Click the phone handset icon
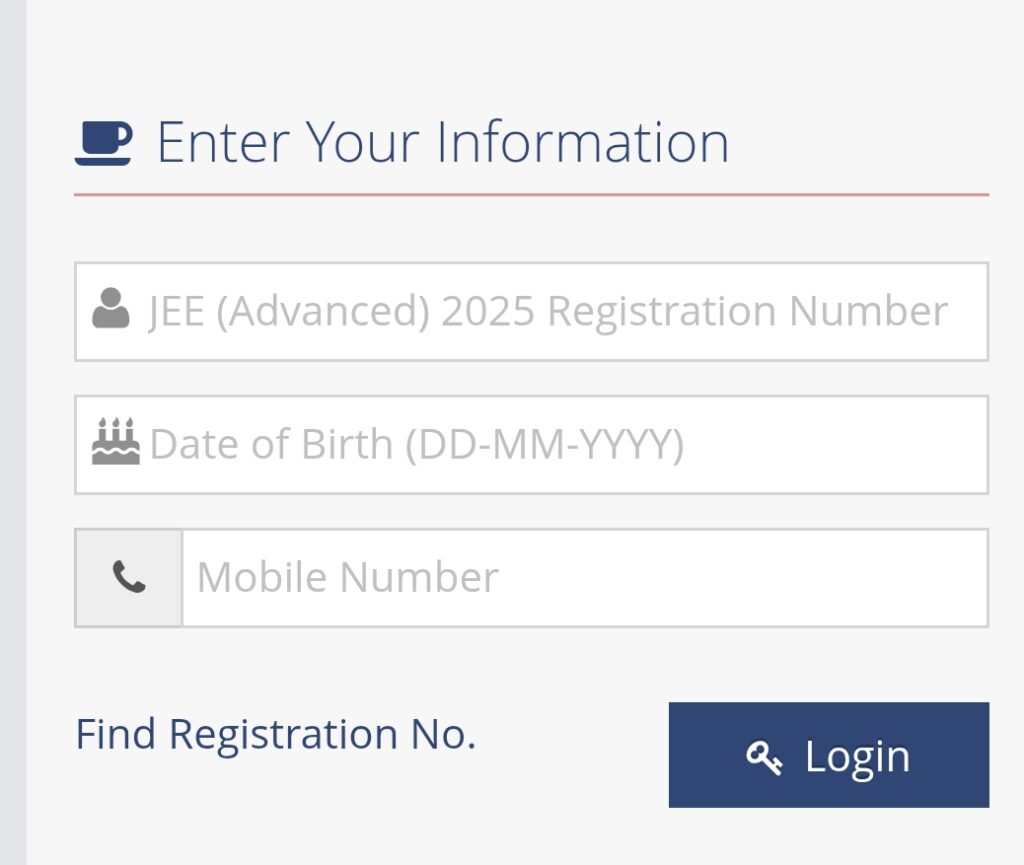This screenshot has width=1024, height=865. (129, 576)
